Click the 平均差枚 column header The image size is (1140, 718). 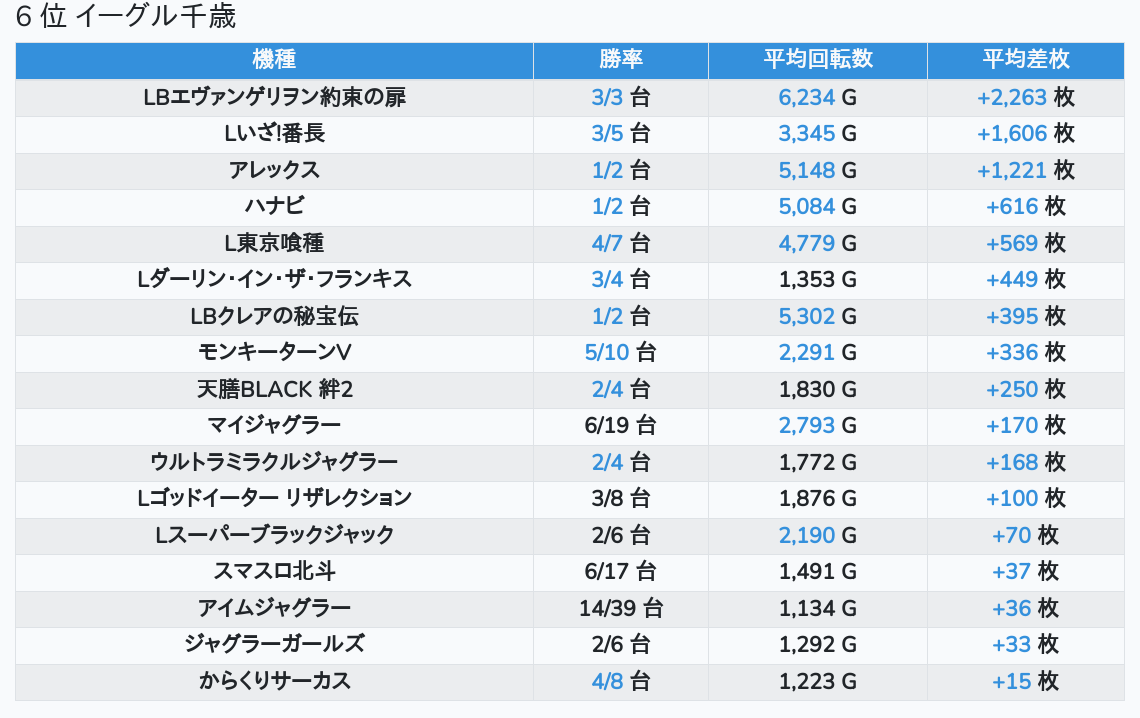pyautogui.click(x=1025, y=60)
